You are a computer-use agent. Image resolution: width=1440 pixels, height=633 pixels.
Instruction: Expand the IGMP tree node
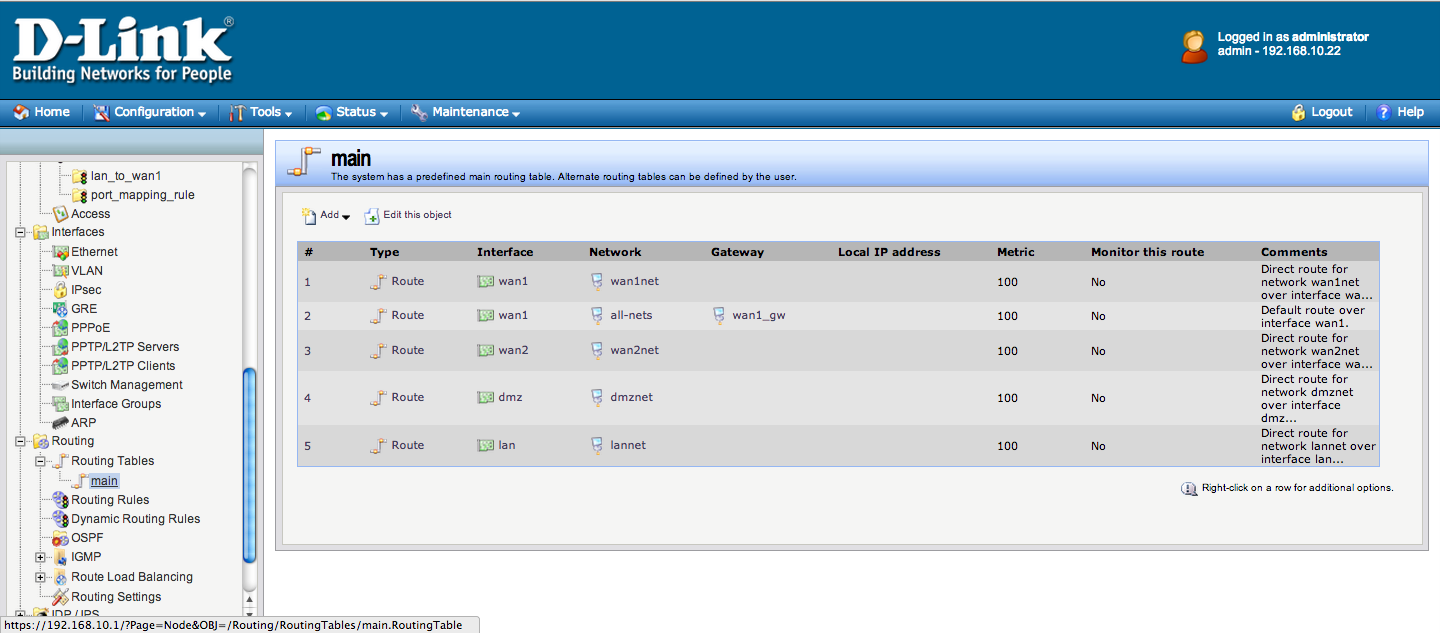coord(40,557)
